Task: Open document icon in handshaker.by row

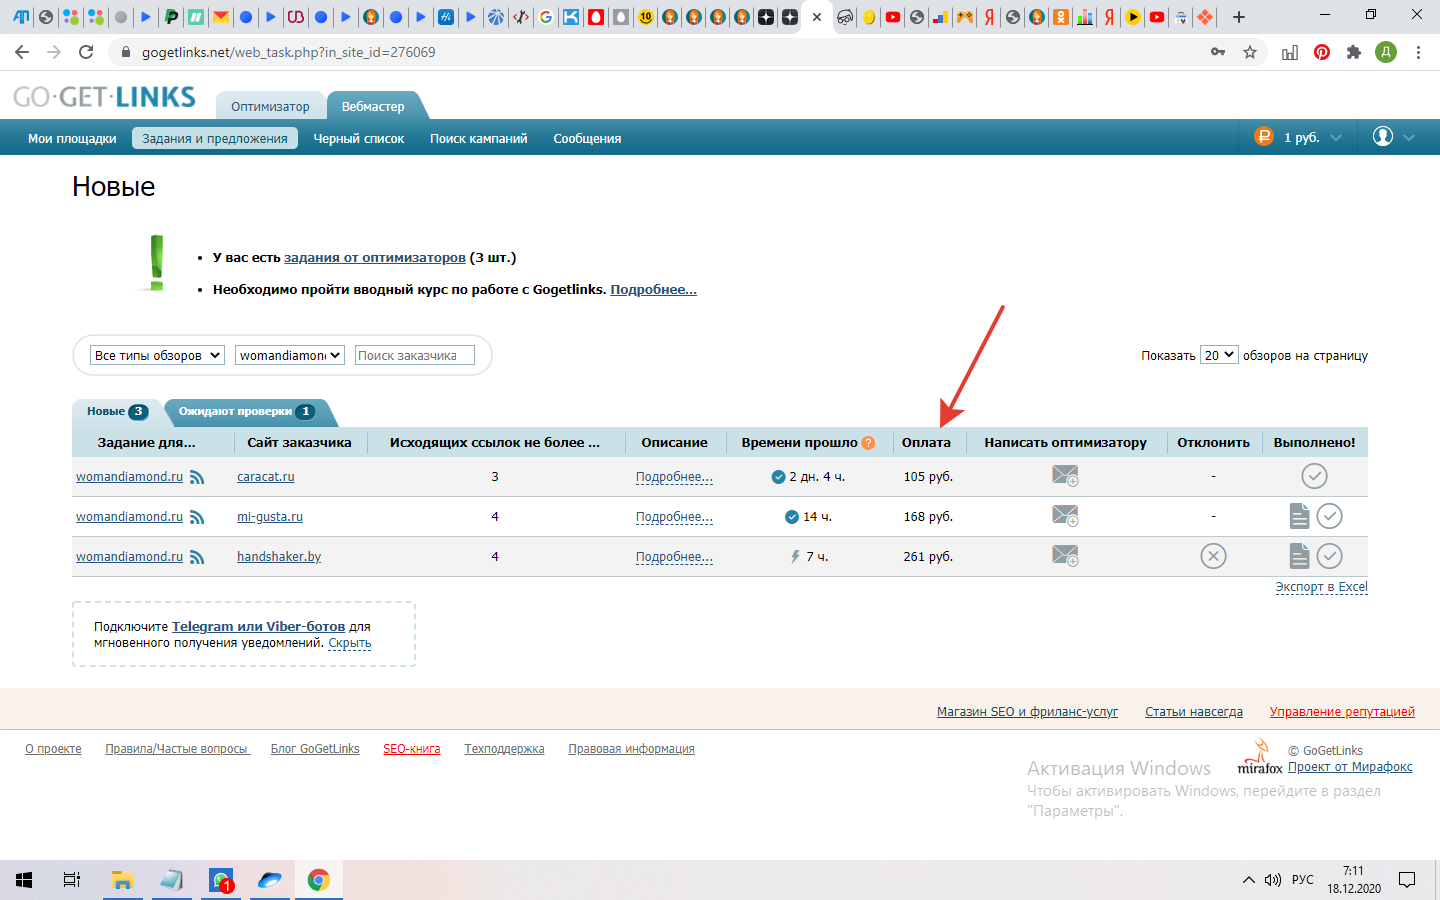Action: click(1299, 556)
